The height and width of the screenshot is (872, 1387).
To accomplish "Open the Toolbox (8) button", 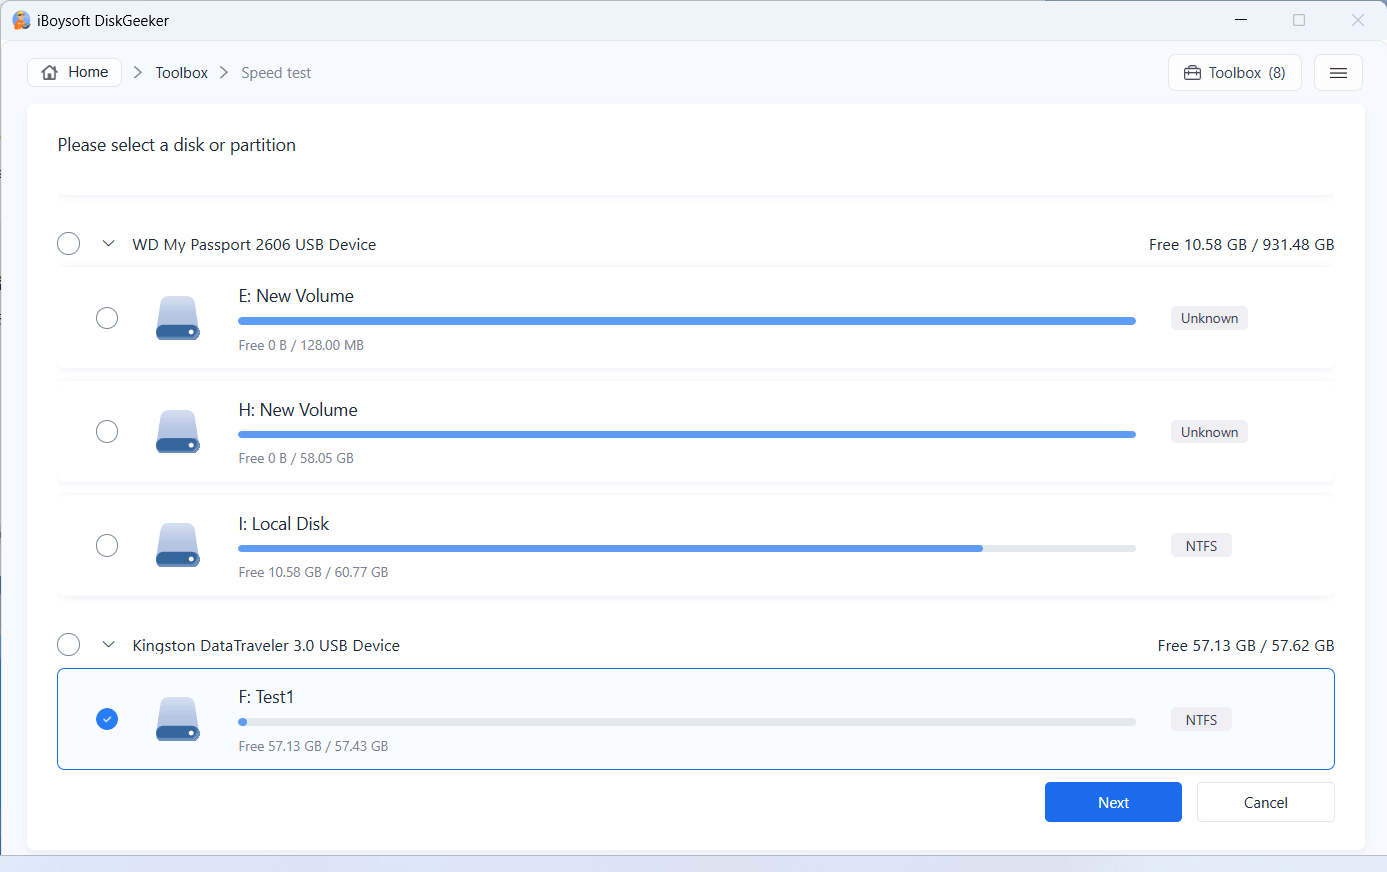I will tap(1235, 73).
